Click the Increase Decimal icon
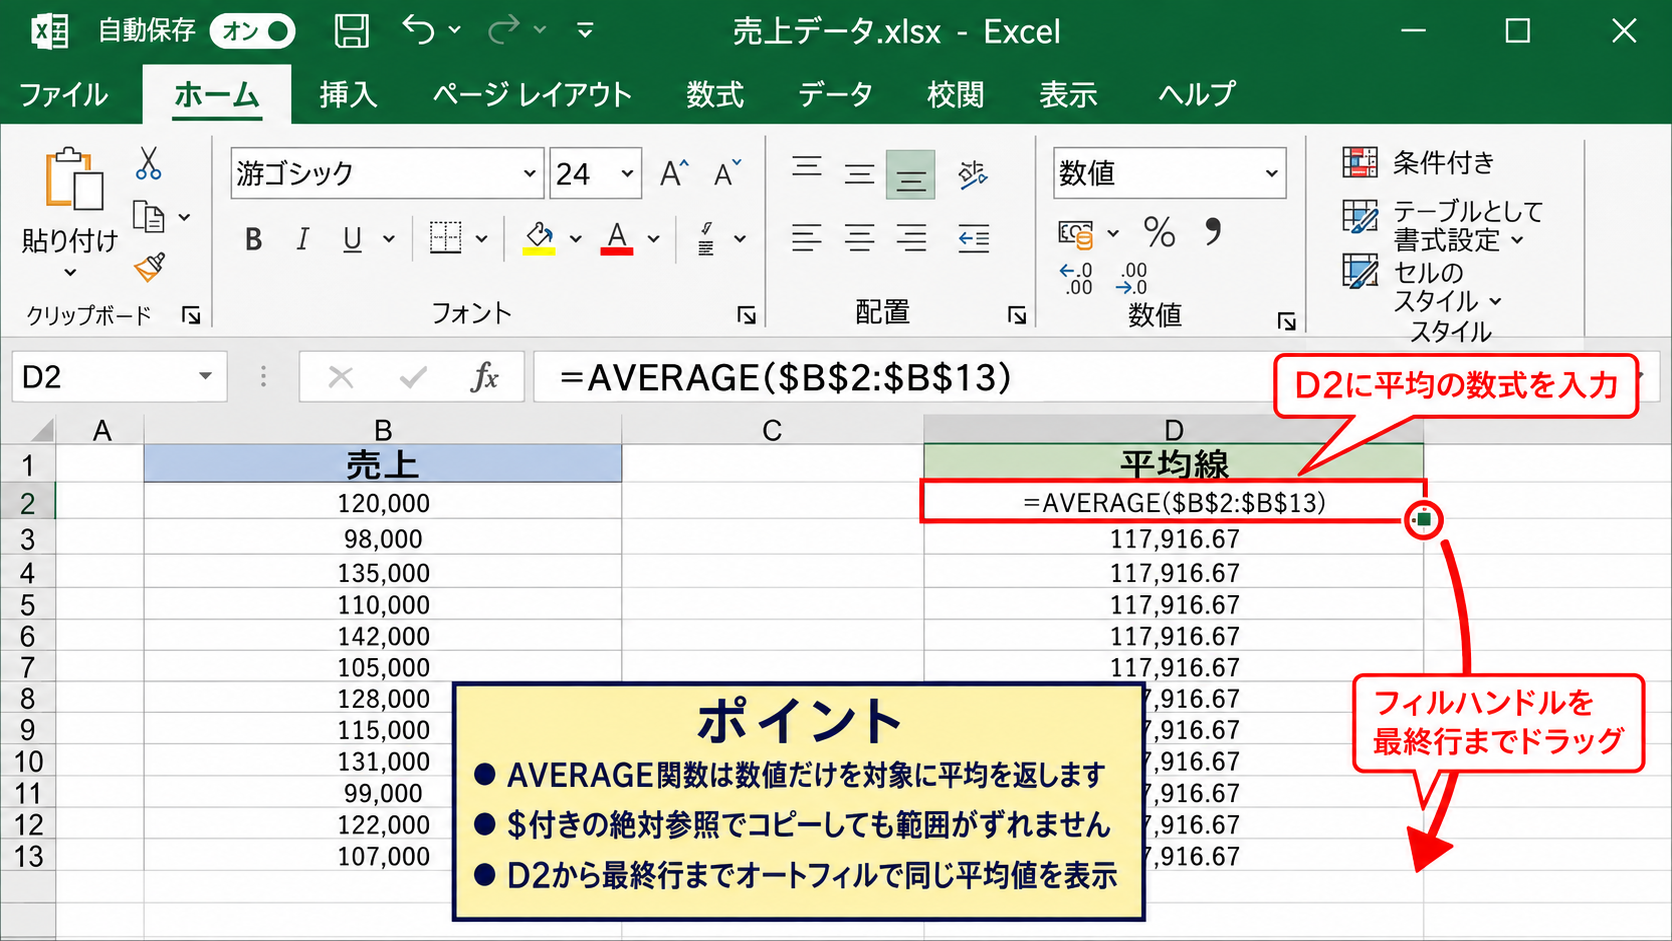This screenshot has width=1672, height=941. pos(1076,279)
